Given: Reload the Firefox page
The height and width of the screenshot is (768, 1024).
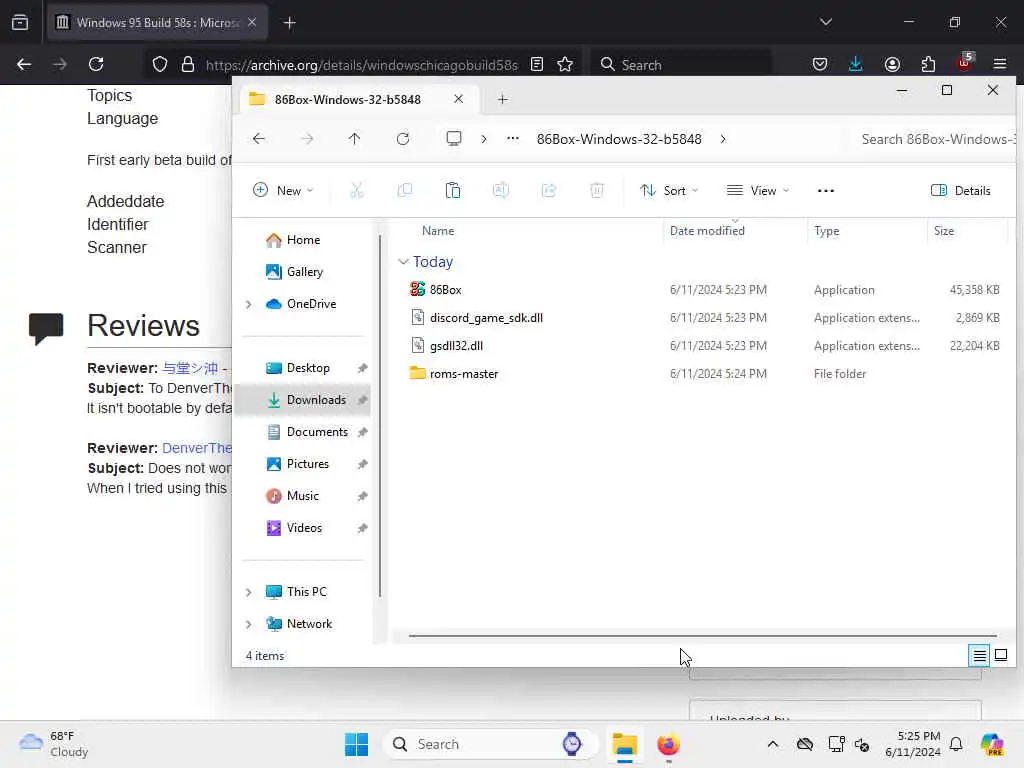Looking at the screenshot, I should (96, 64).
